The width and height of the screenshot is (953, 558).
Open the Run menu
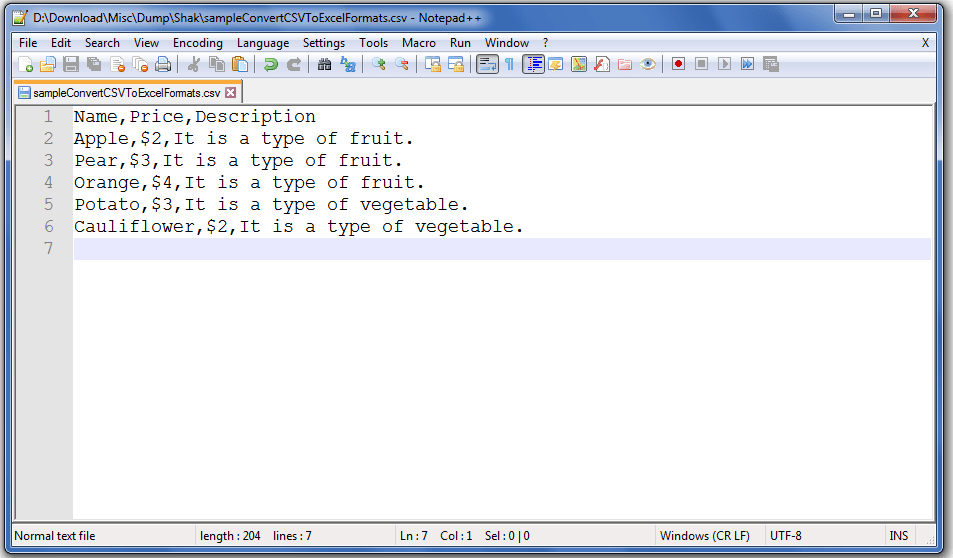(x=460, y=43)
